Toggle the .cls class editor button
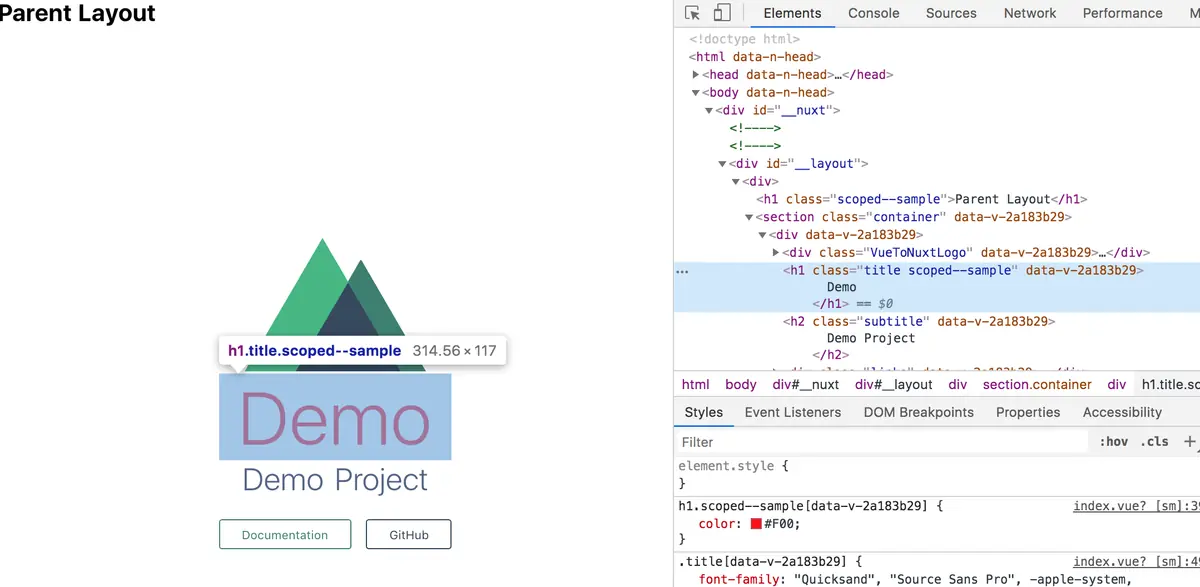 [1156, 441]
